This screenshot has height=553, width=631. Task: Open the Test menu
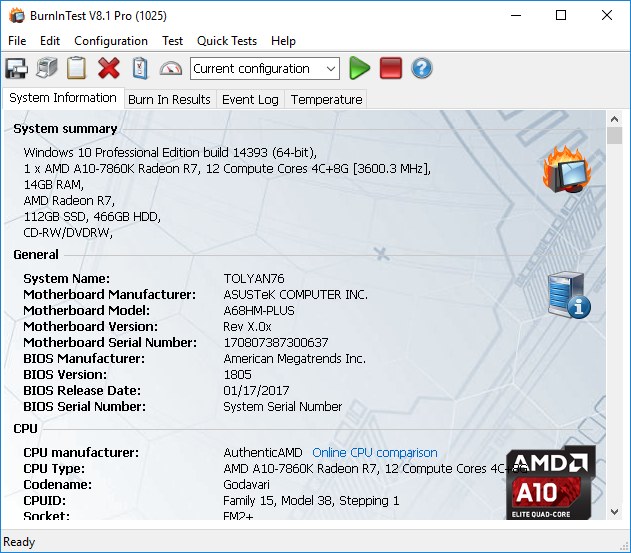tap(173, 41)
